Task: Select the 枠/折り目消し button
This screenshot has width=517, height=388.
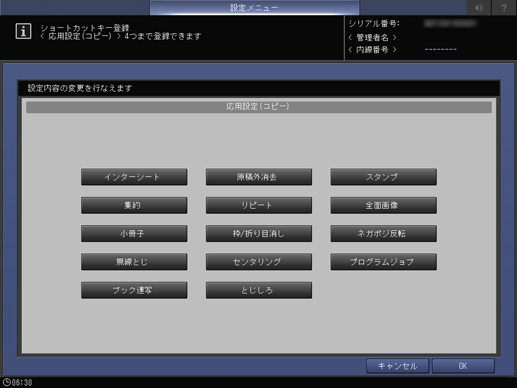Action: tap(259, 233)
